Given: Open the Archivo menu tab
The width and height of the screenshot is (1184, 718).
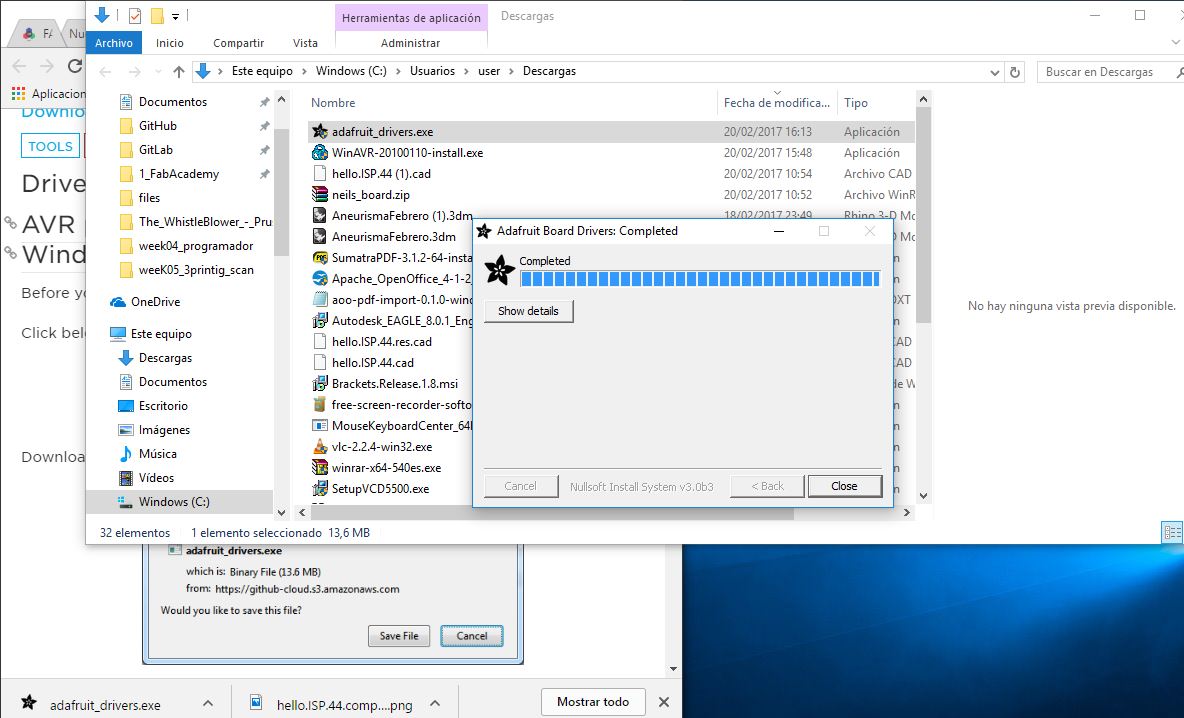Looking at the screenshot, I should [x=114, y=43].
